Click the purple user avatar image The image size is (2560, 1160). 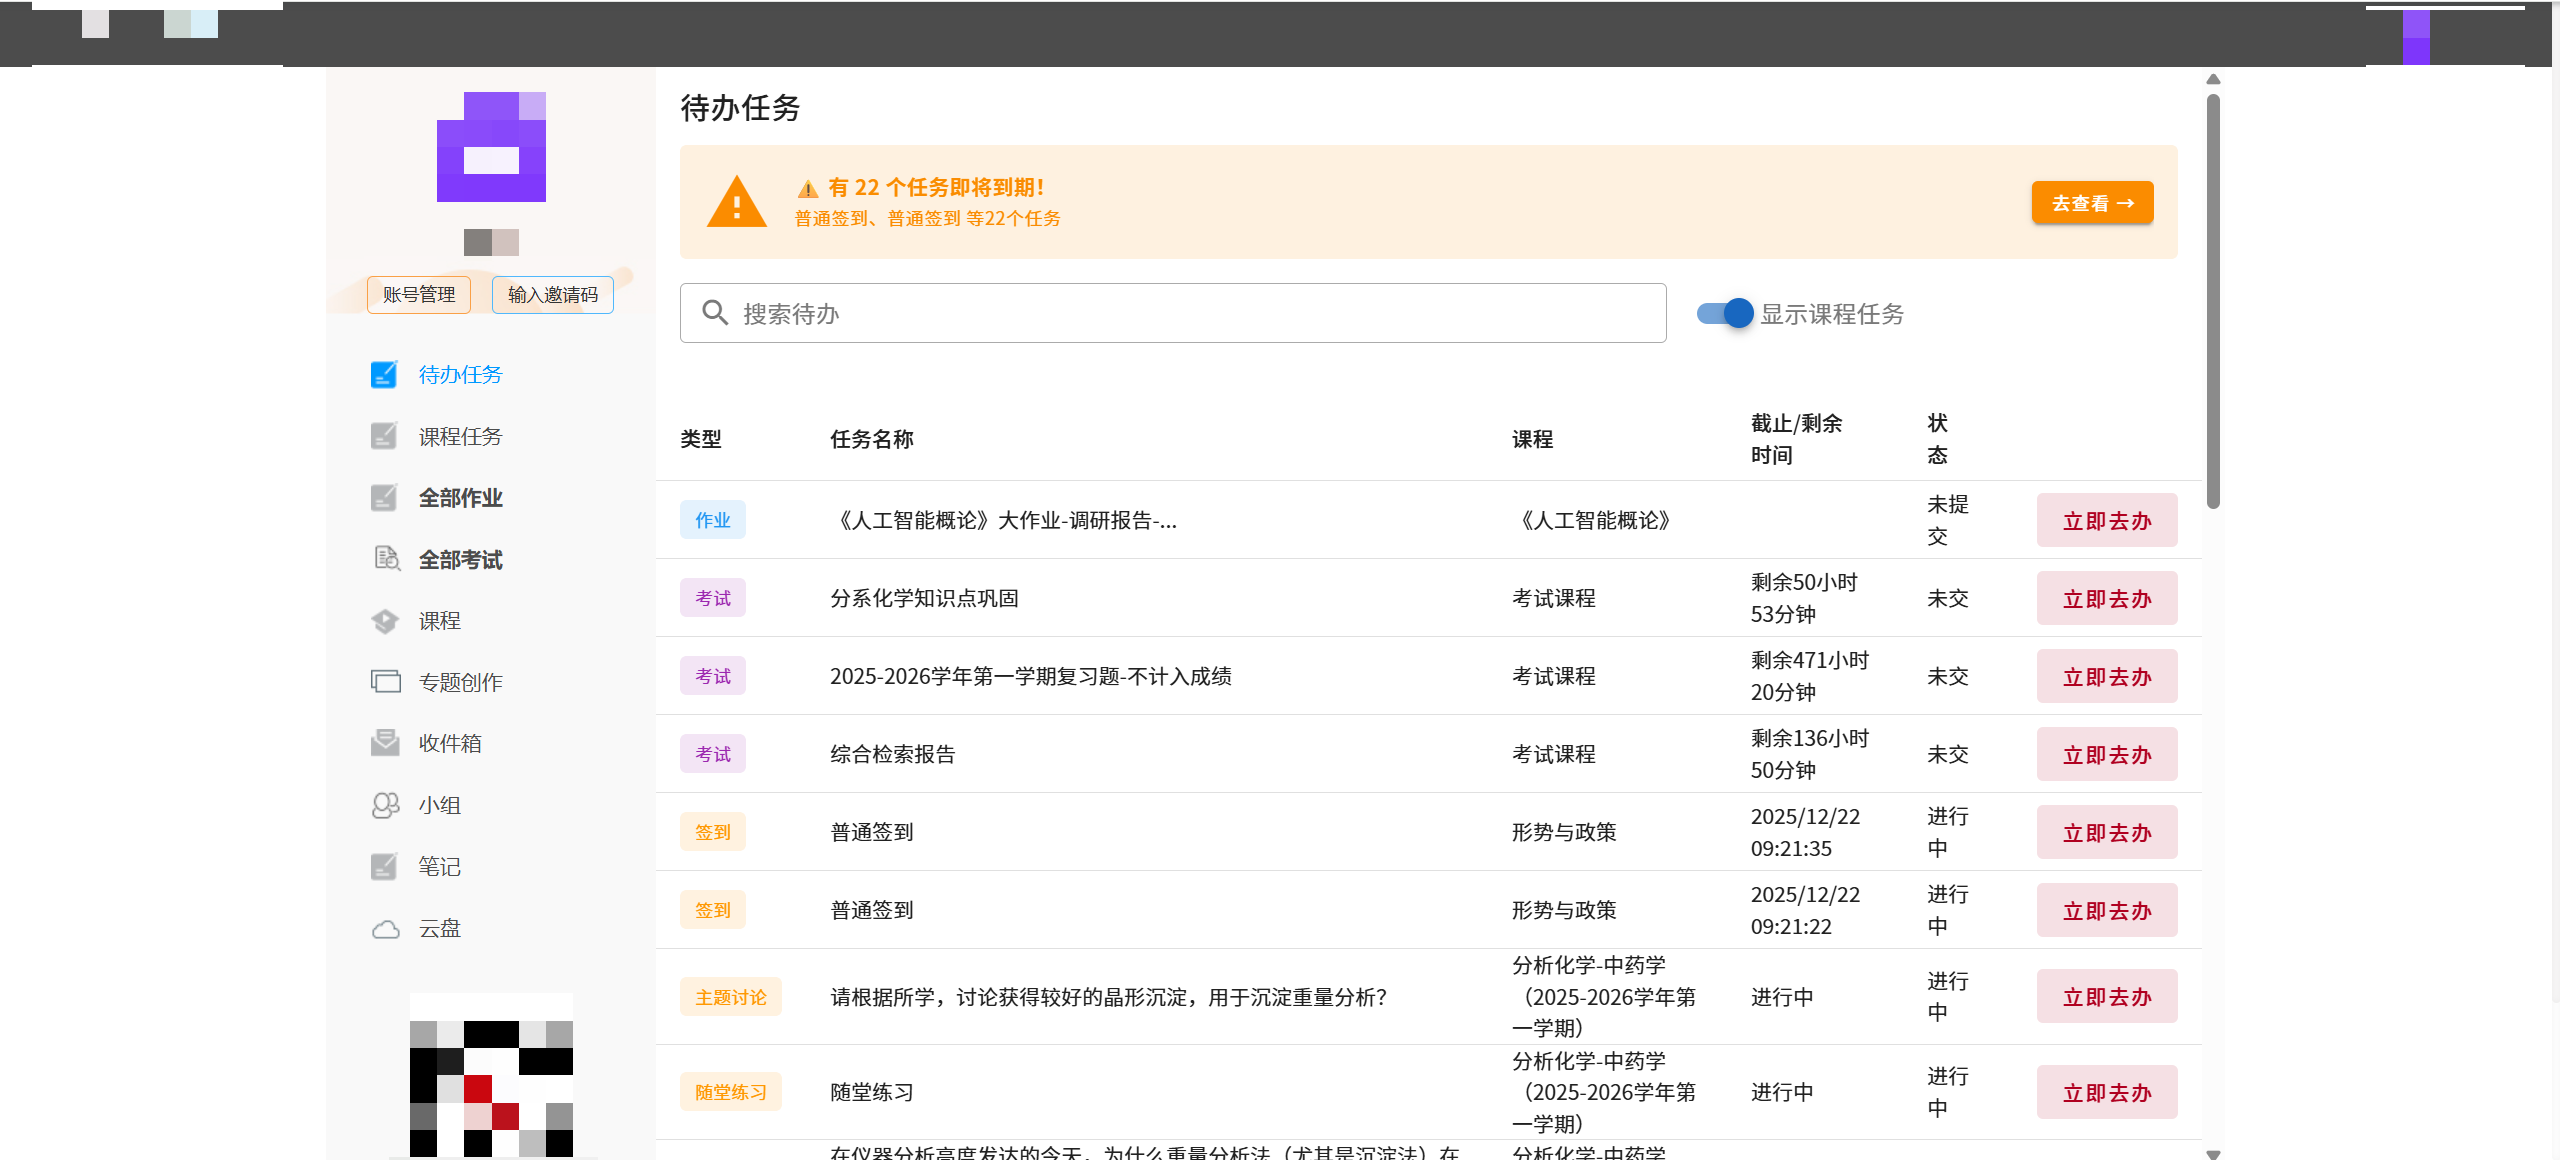491,147
